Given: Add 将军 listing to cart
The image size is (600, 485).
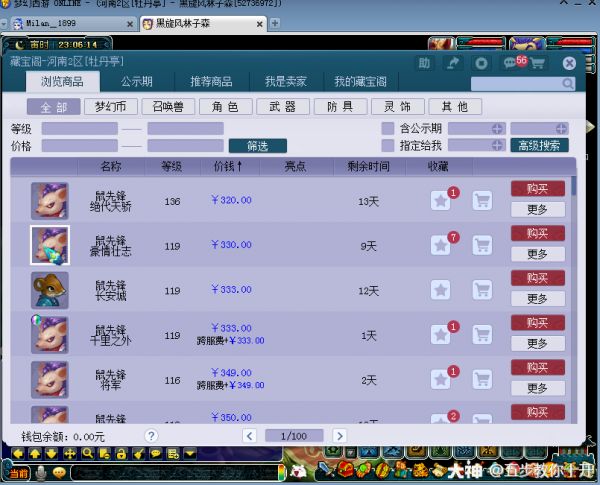Looking at the screenshot, I should click(x=482, y=380).
